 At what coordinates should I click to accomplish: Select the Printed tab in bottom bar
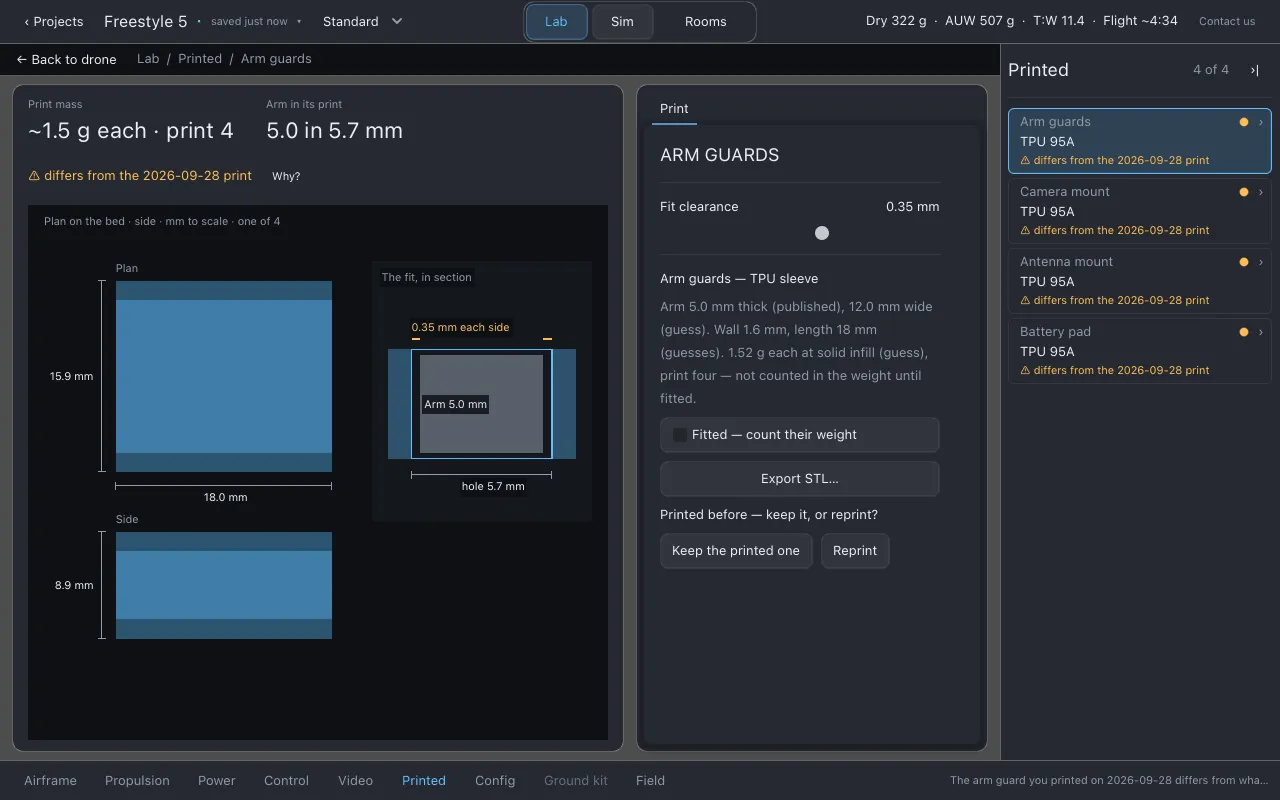tap(424, 781)
